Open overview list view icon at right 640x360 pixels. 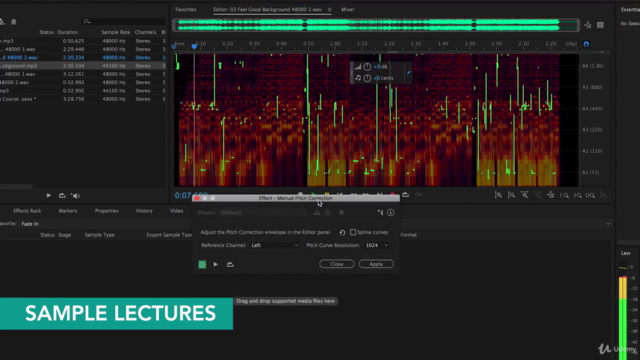coord(600,25)
